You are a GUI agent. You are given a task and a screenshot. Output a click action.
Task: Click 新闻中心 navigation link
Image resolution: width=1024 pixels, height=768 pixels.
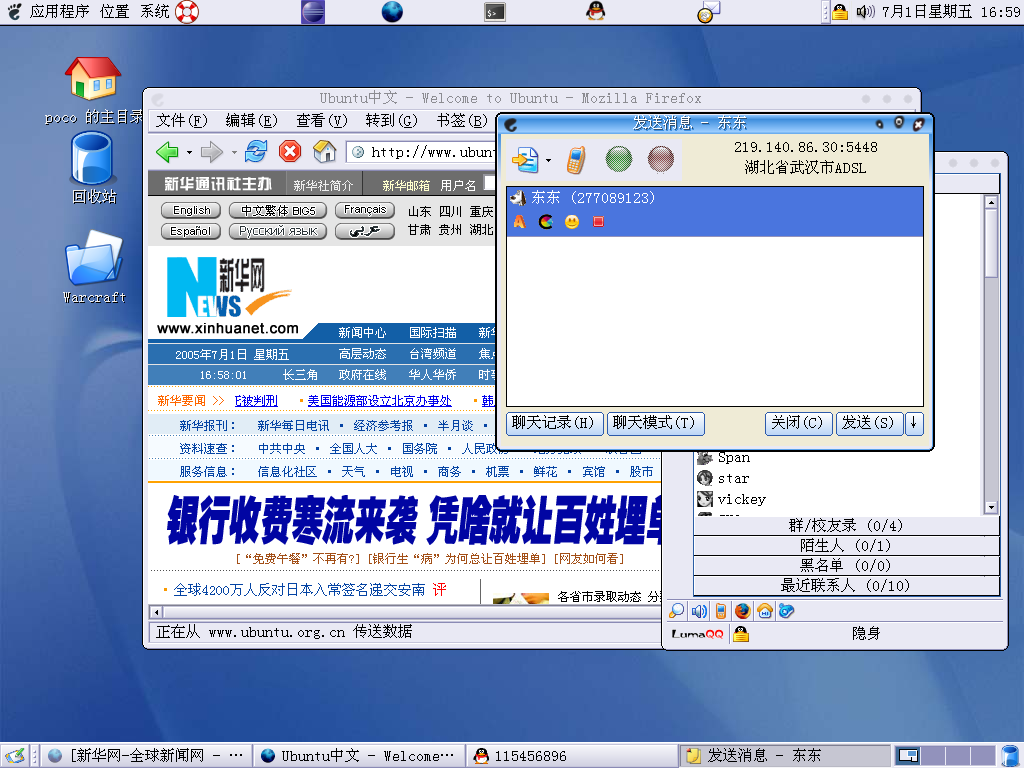[x=362, y=333]
